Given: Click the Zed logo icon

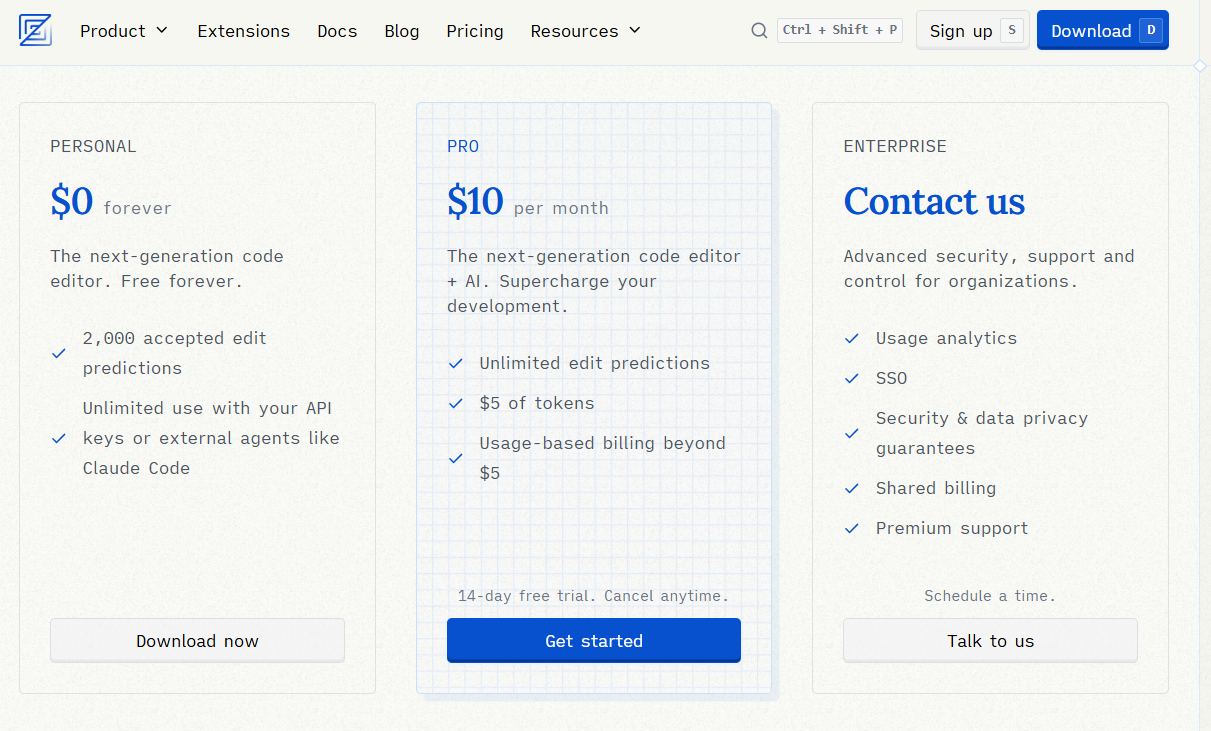Looking at the screenshot, I should point(35,31).
